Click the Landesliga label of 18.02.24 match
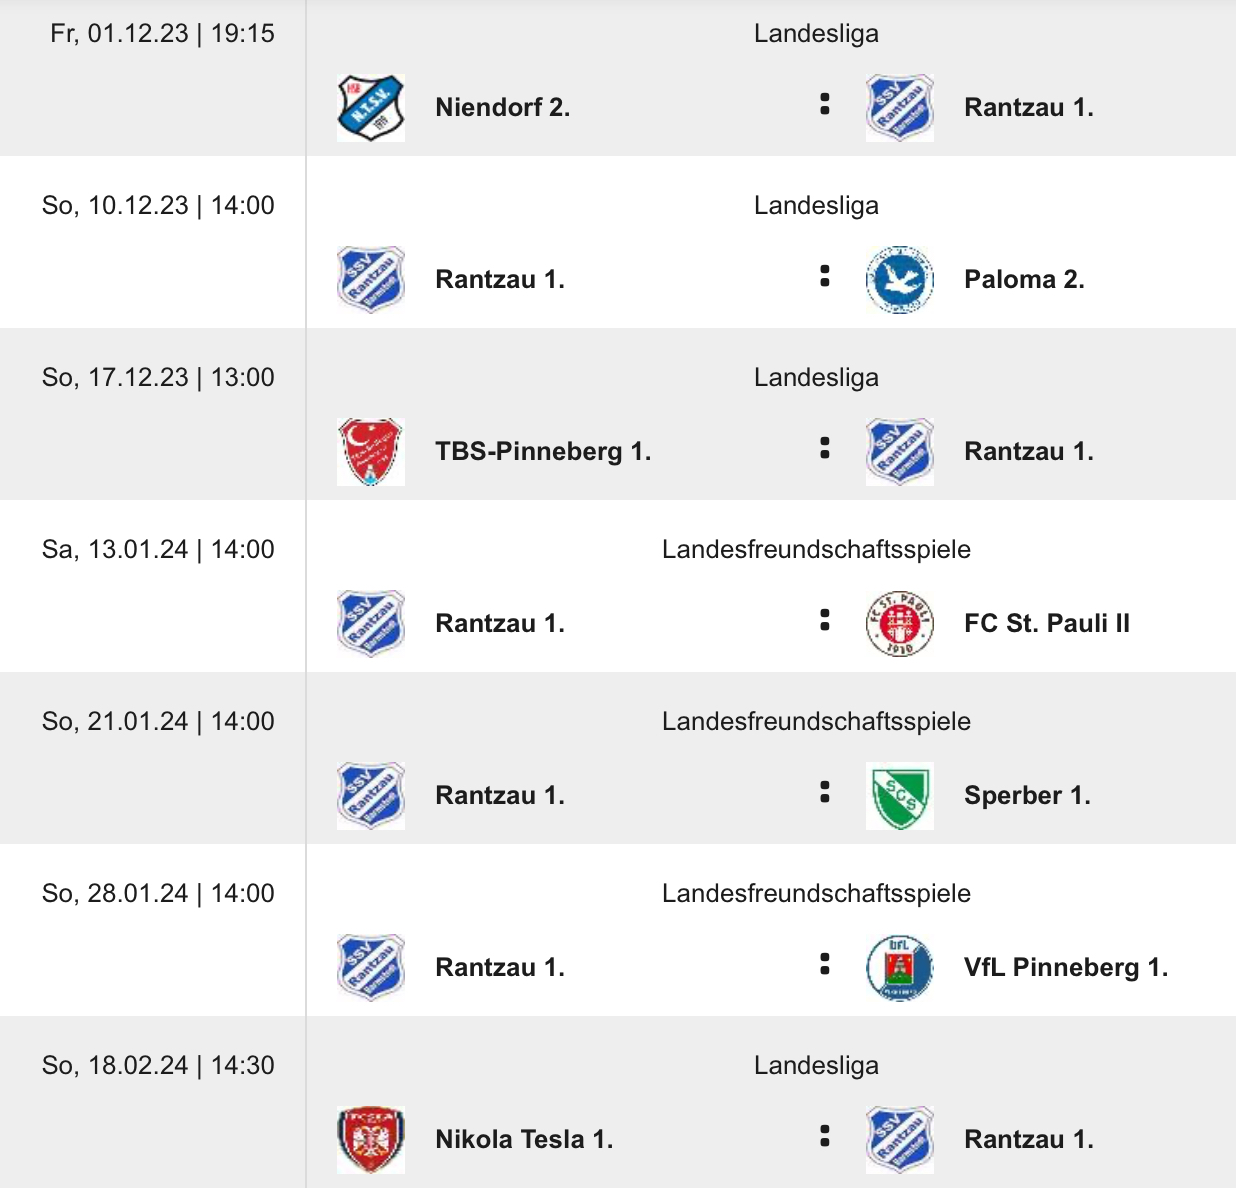This screenshot has height=1188, width=1236. (816, 1065)
